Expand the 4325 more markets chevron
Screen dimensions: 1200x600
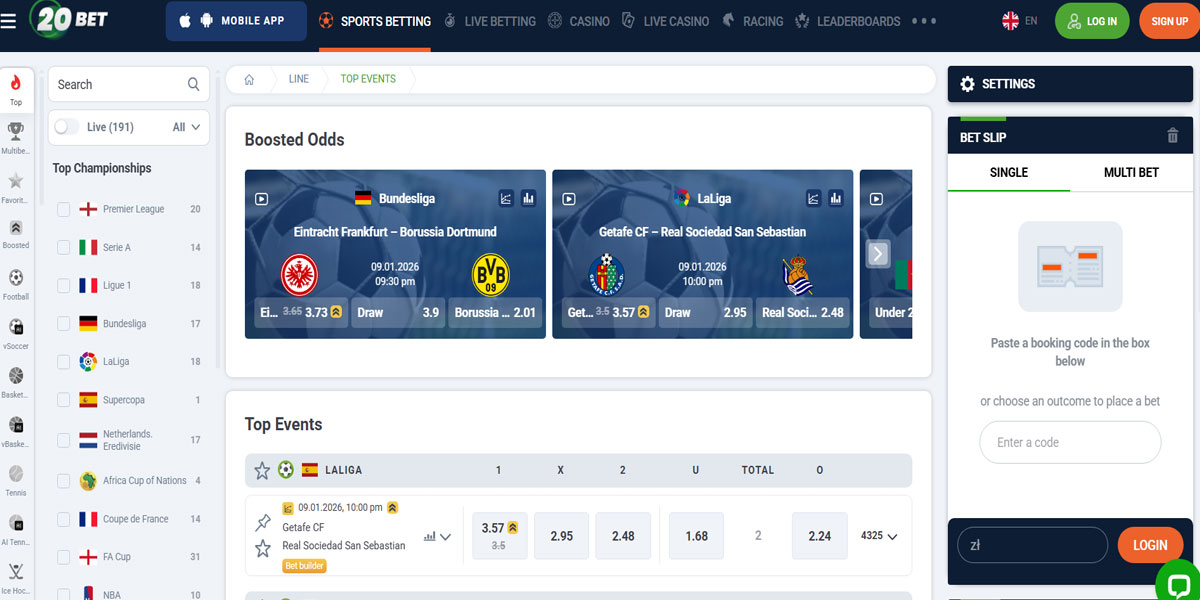892,537
